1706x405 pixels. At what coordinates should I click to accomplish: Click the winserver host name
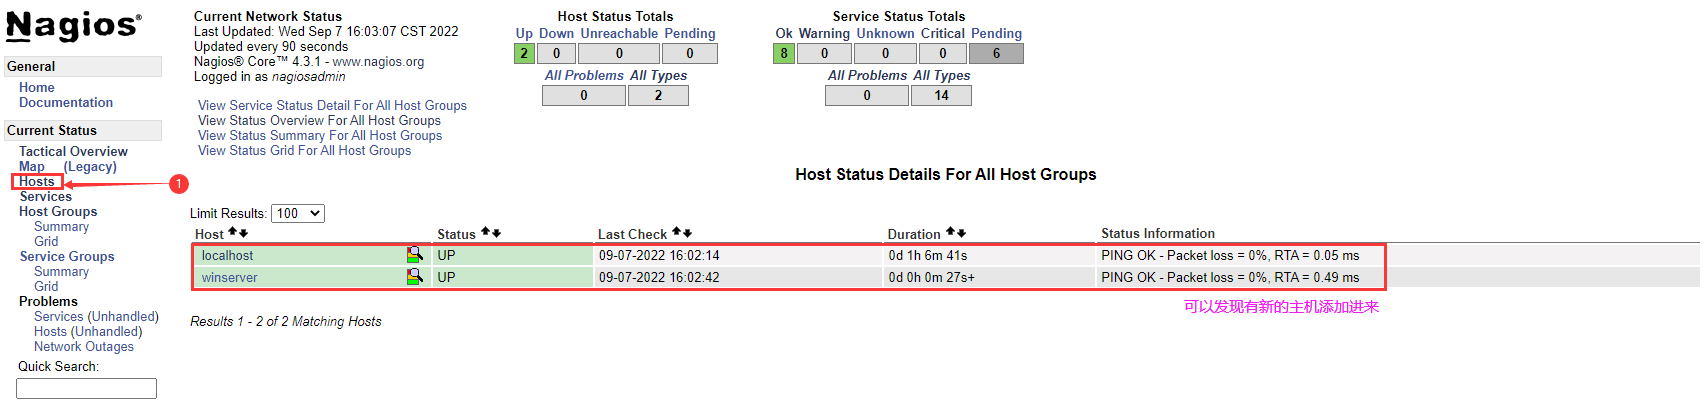coord(230,277)
